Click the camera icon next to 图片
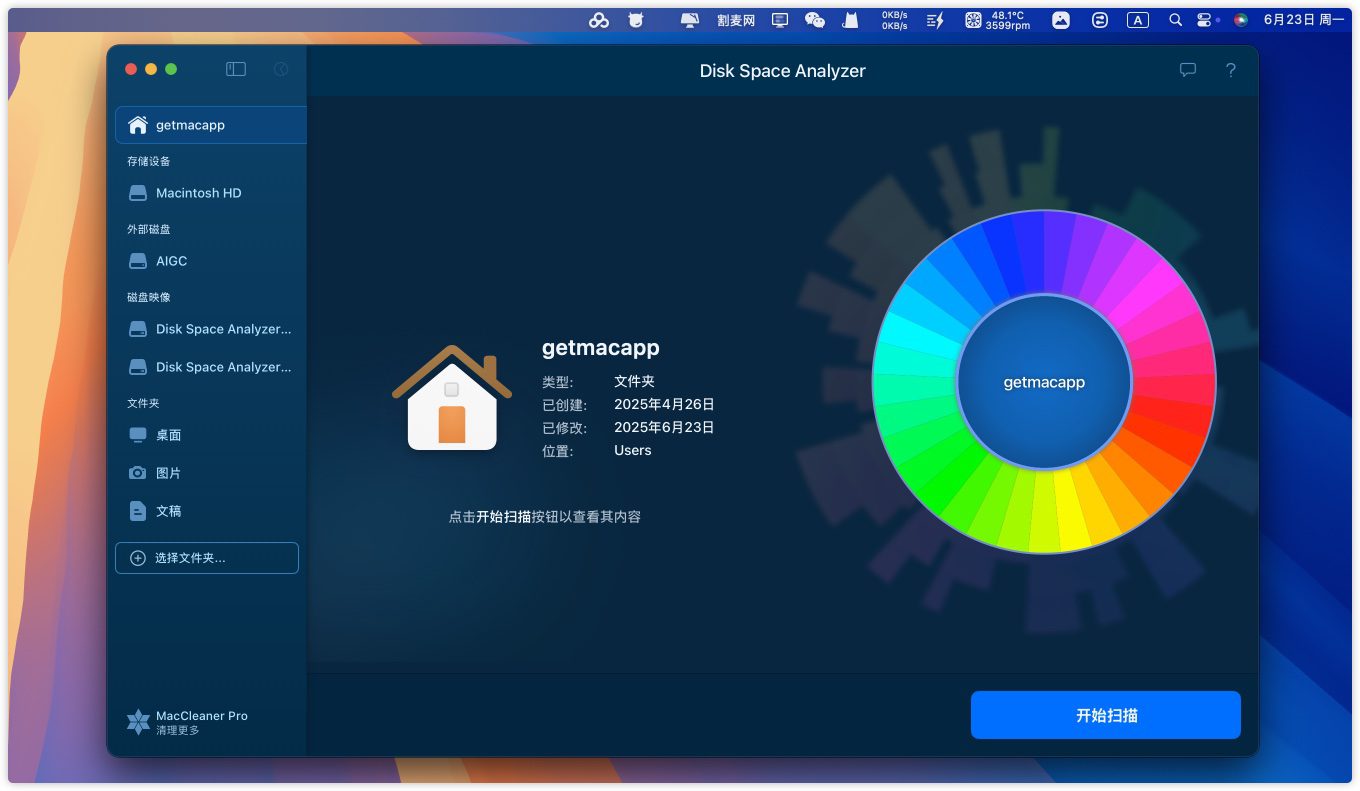The width and height of the screenshot is (1360, 791). pyautogui.click(x=138, y=473)
